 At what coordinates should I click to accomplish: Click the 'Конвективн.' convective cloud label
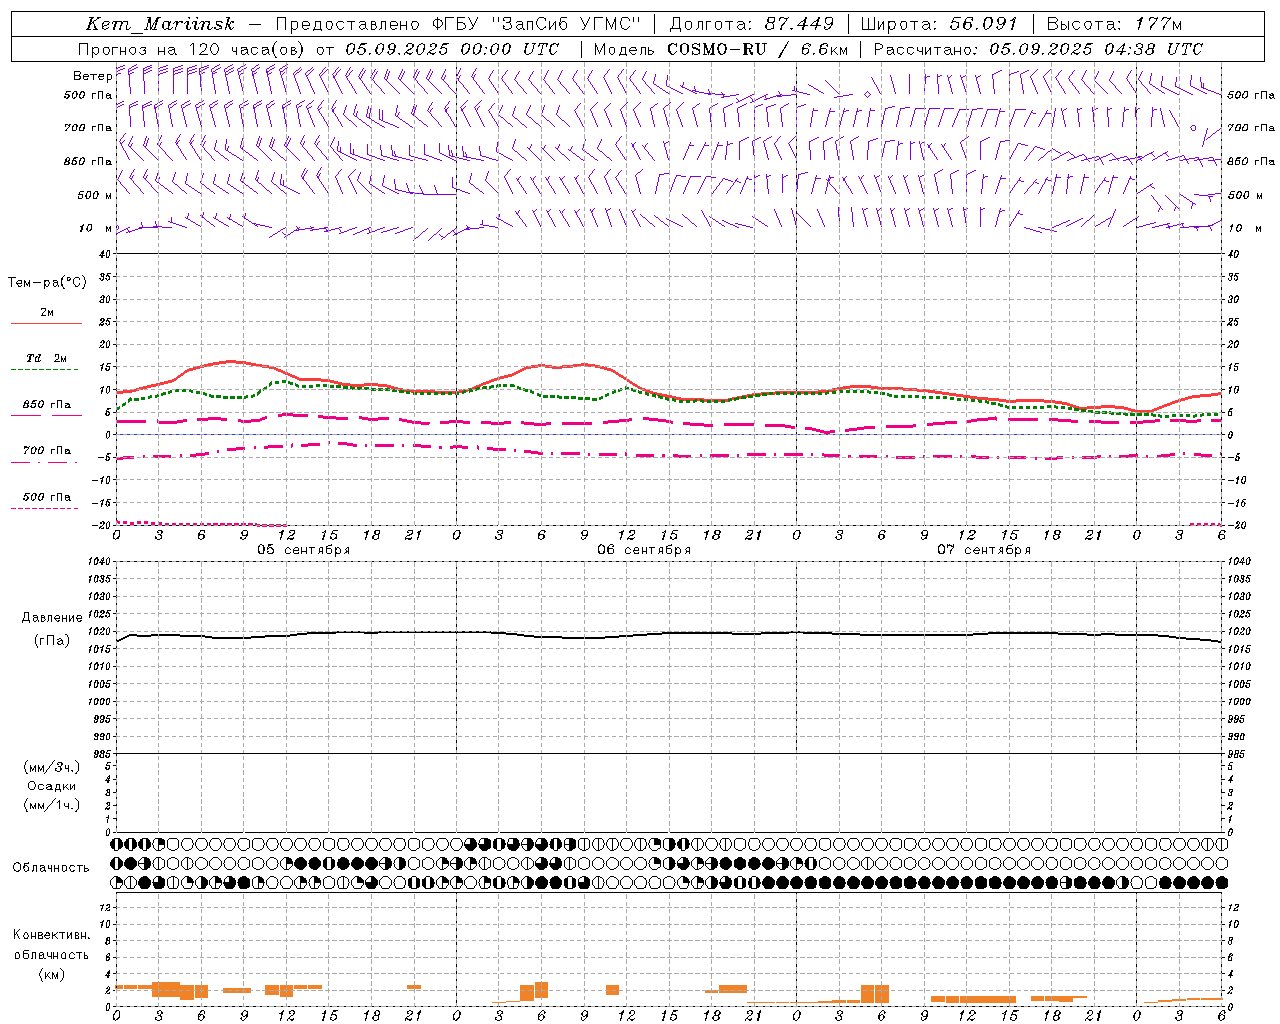click(52, 935)
